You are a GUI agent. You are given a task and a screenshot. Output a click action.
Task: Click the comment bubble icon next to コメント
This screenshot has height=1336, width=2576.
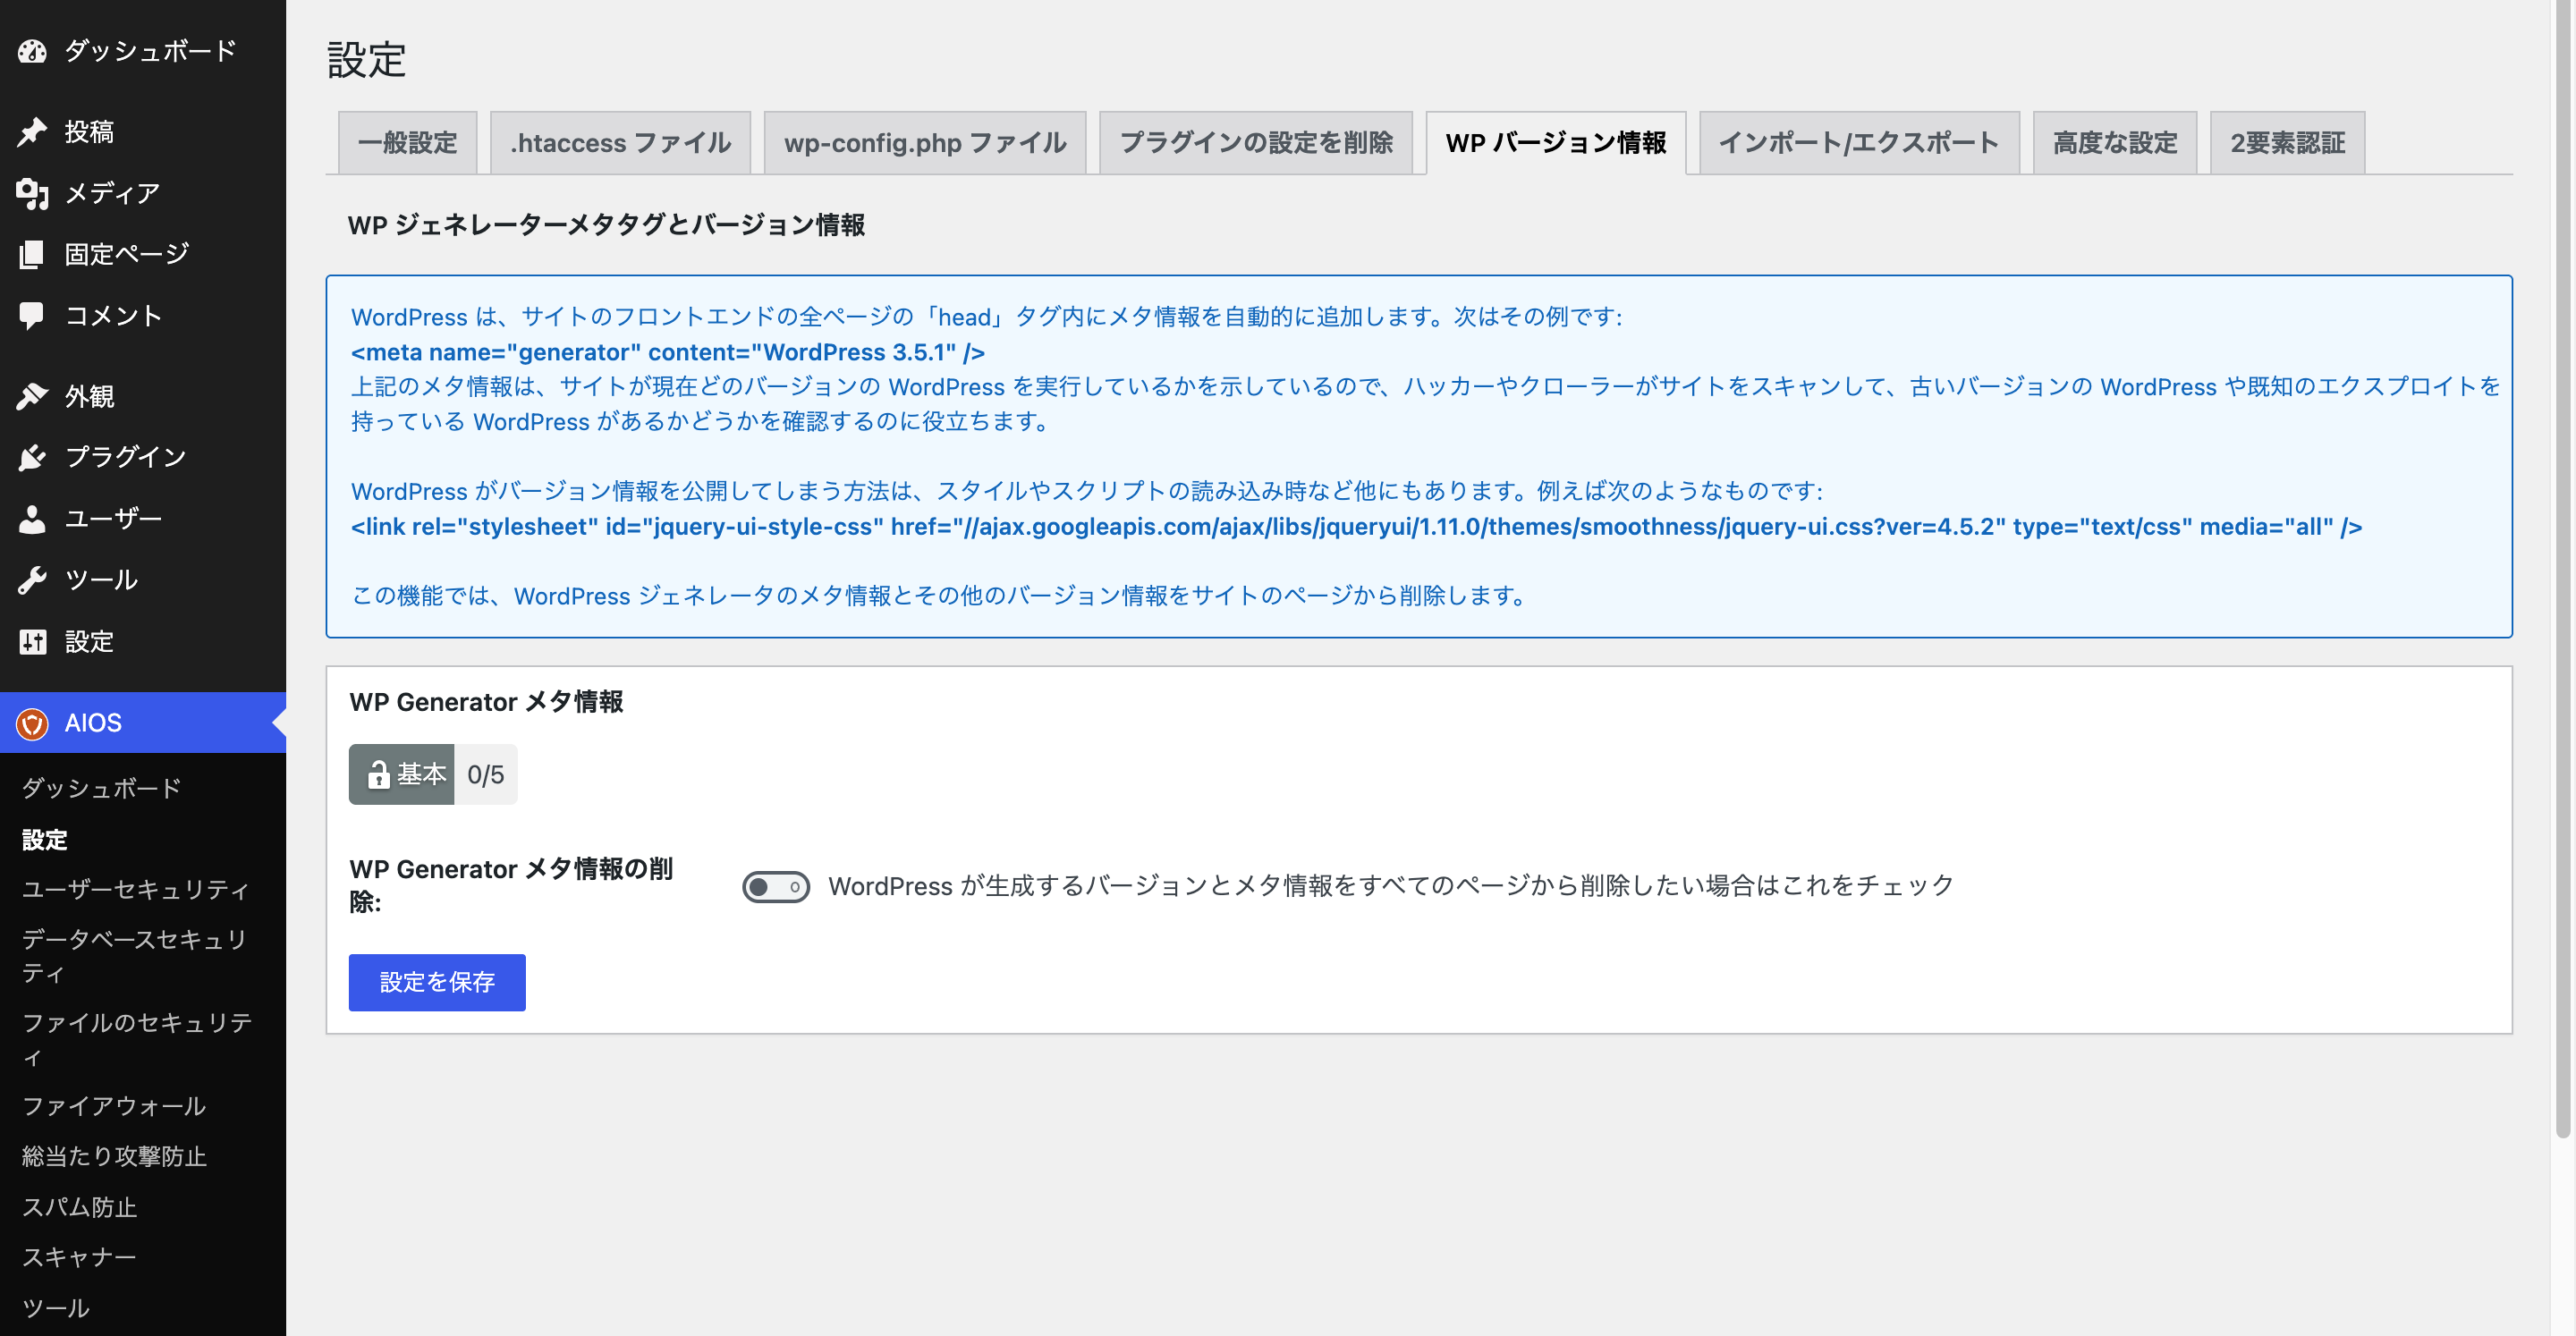pos(32,316)
